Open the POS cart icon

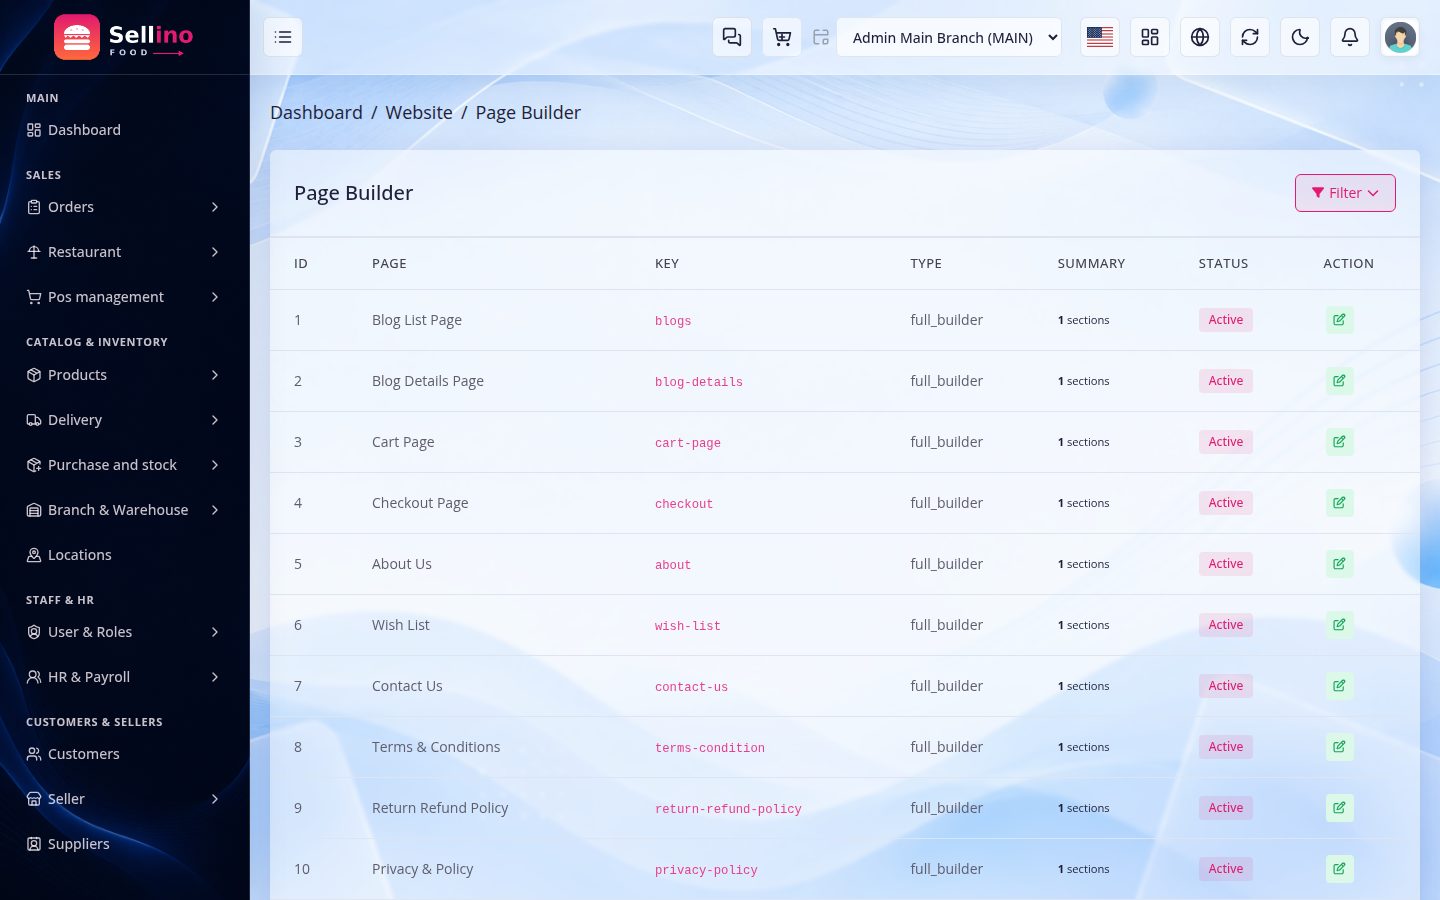pos(782,37)
